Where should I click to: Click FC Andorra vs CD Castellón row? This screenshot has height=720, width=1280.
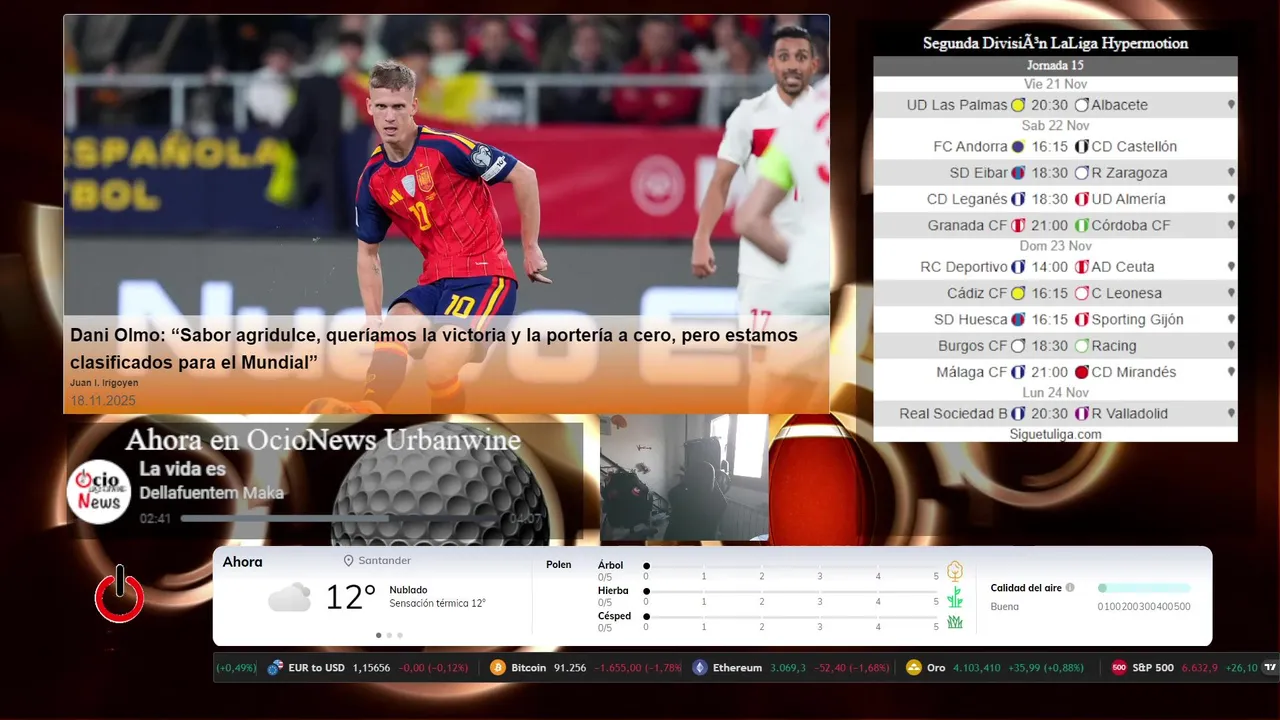coord(1055,146)
